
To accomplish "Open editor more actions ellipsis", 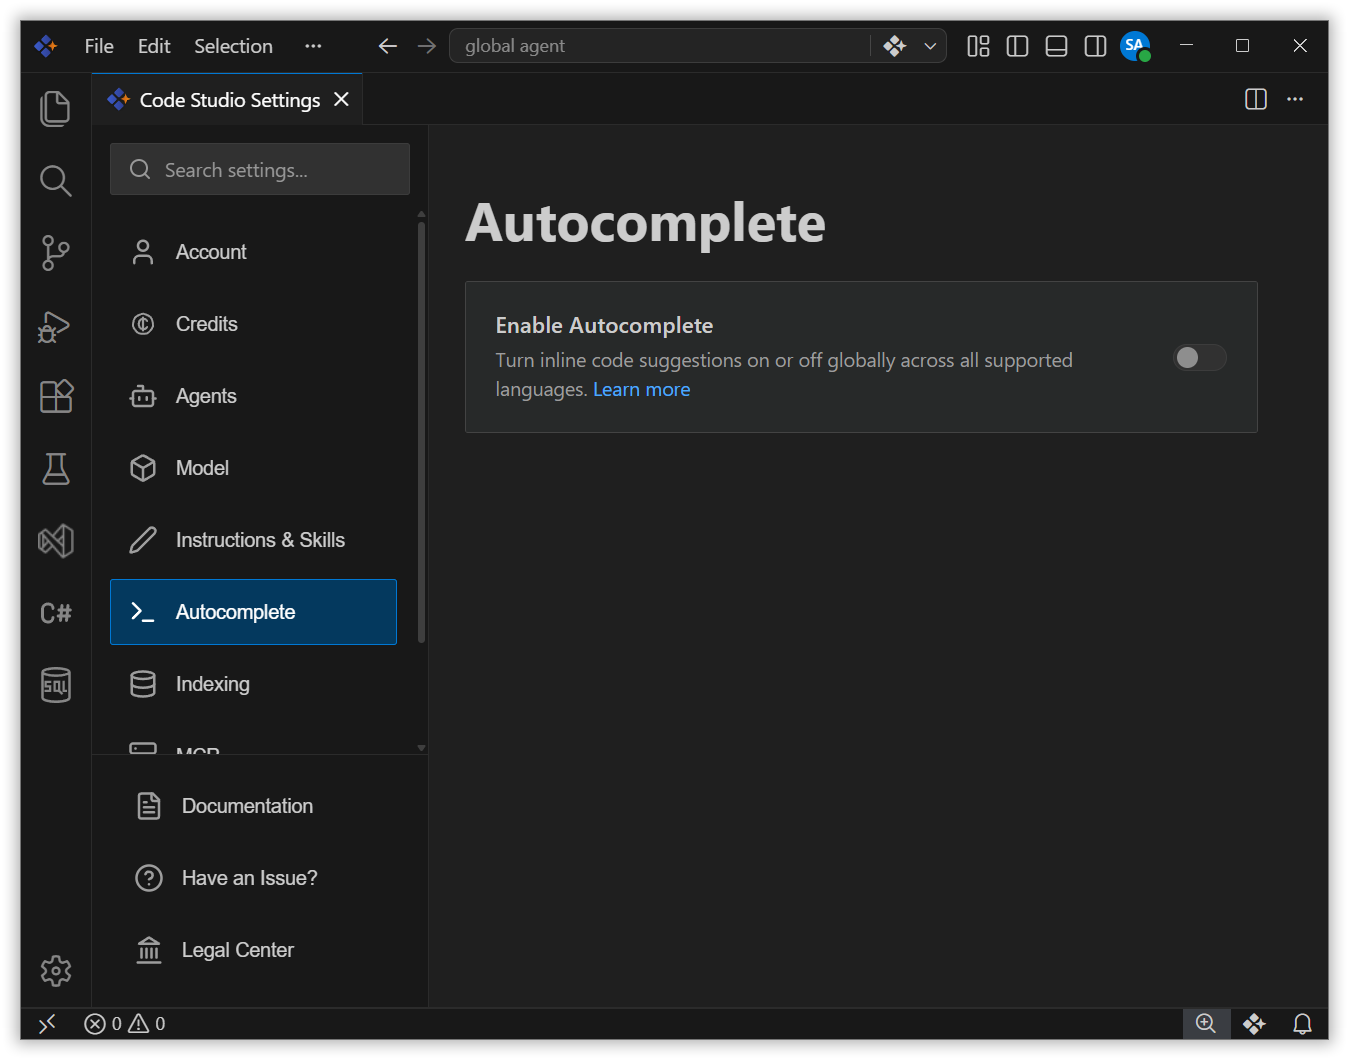I will pos(1295,99).
